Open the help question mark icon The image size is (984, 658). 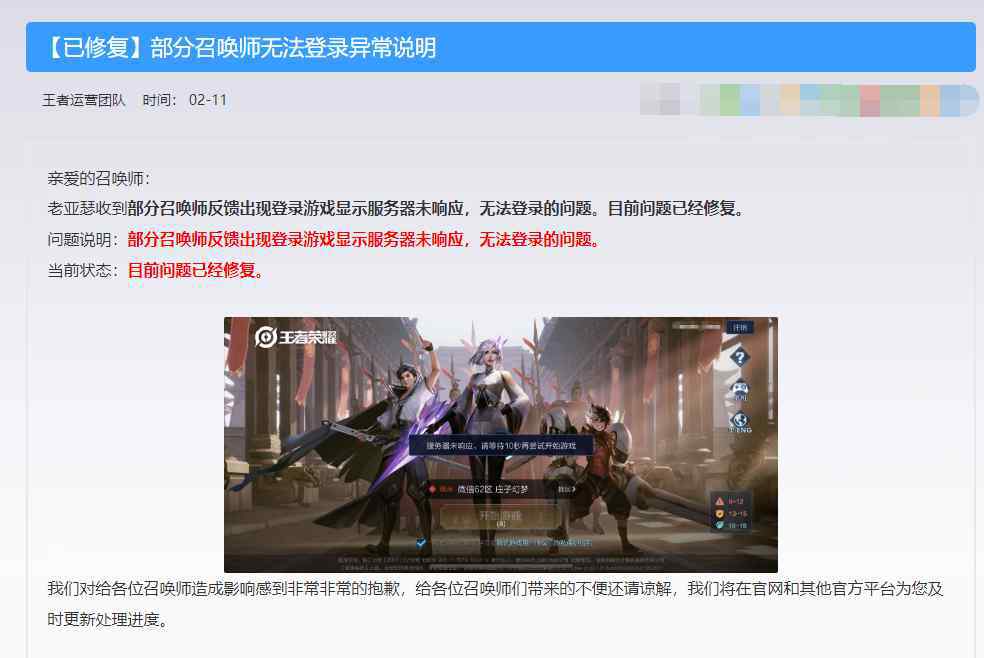point(740,357)
